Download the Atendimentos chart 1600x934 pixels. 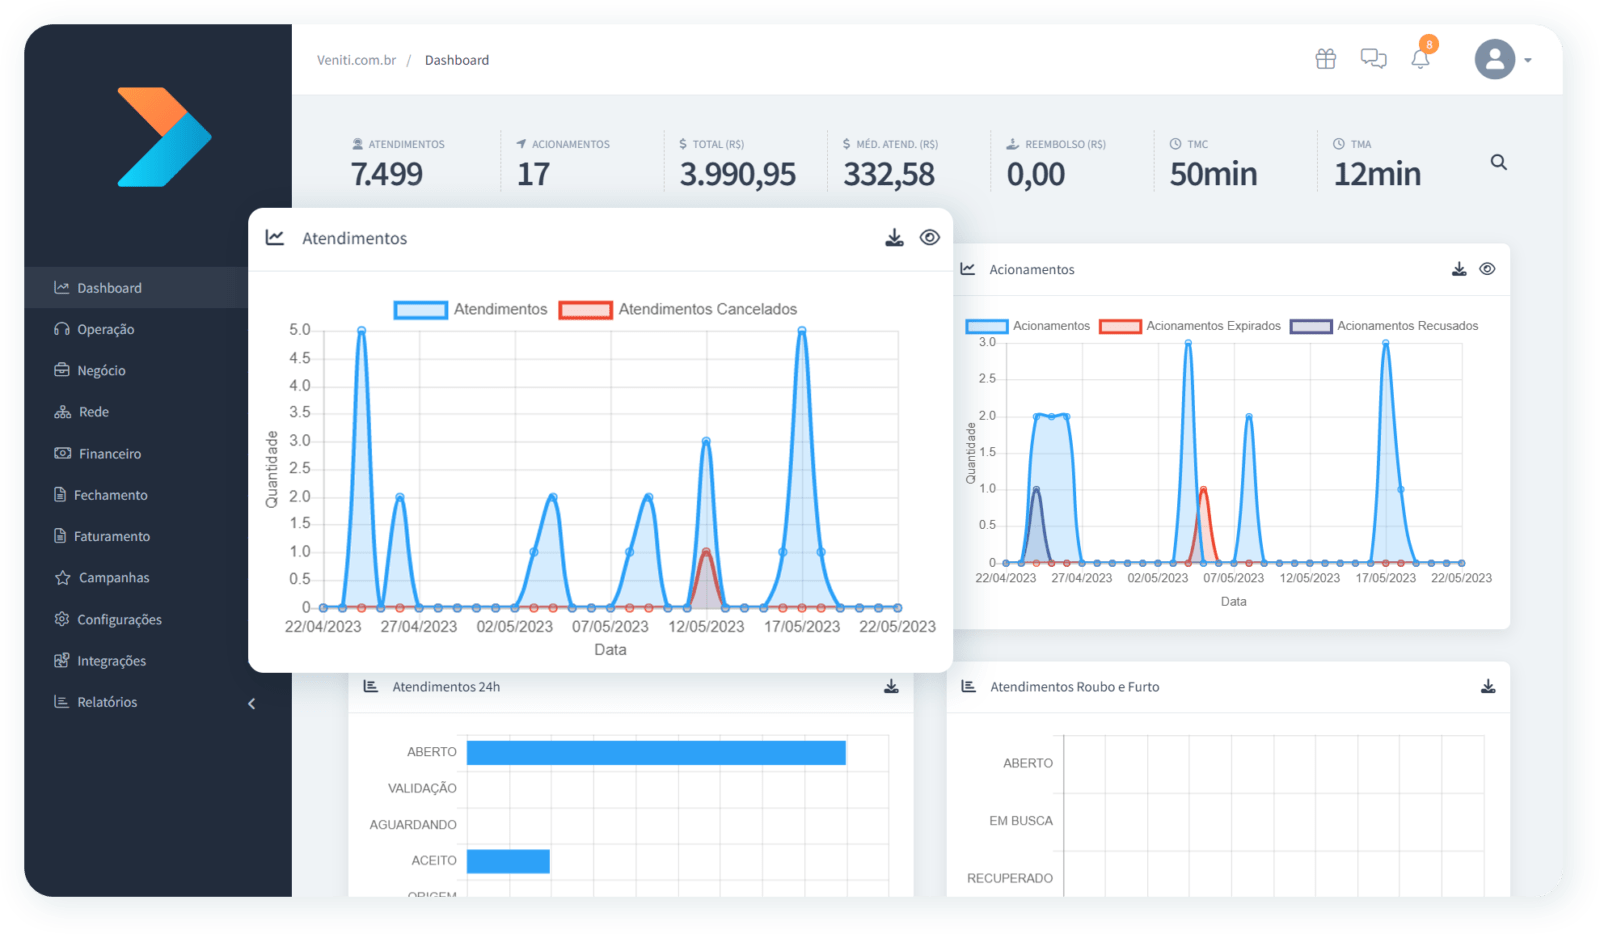(x=894, y=238)
